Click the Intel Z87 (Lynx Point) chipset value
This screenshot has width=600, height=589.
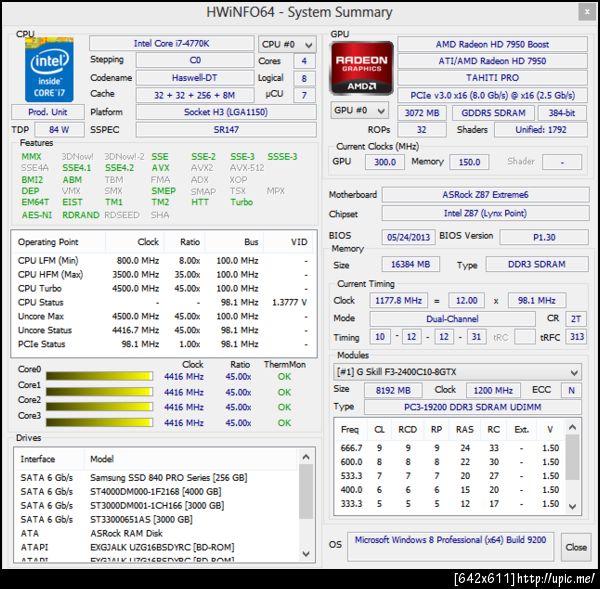point(485,213)
